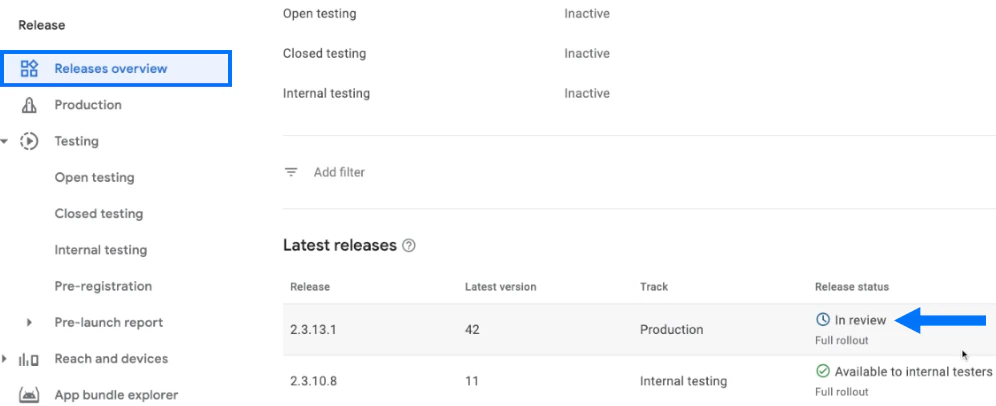The image size is (996, 406).
Task: Click Add filter
Action: point(339,172)
